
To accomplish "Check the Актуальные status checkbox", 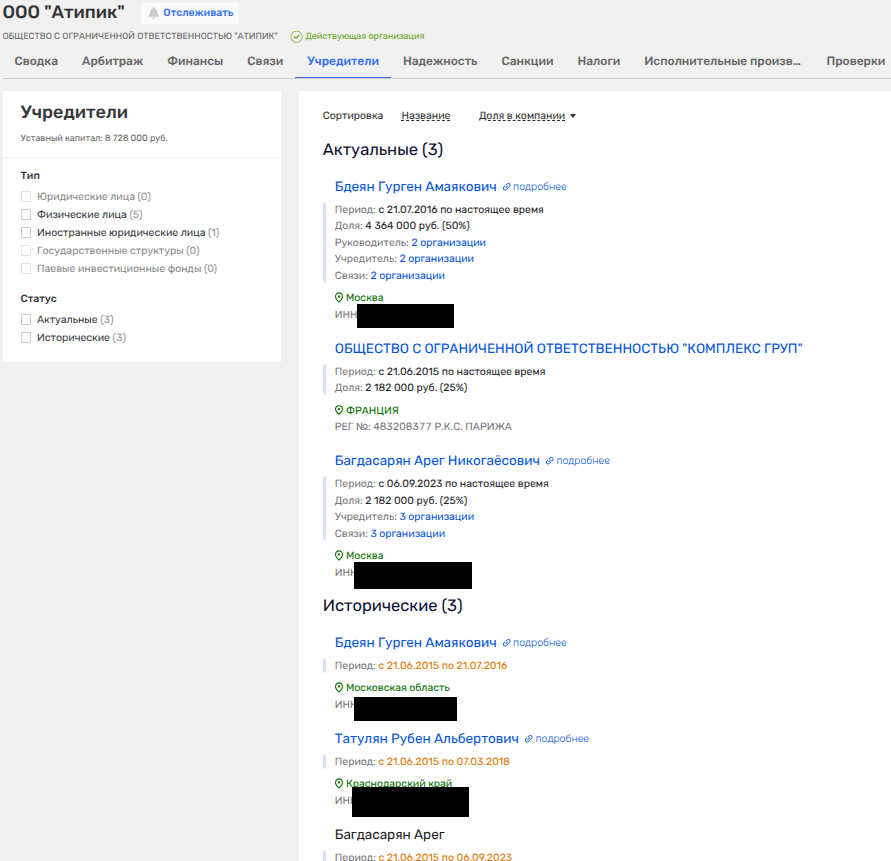I will tap(27, 320).
